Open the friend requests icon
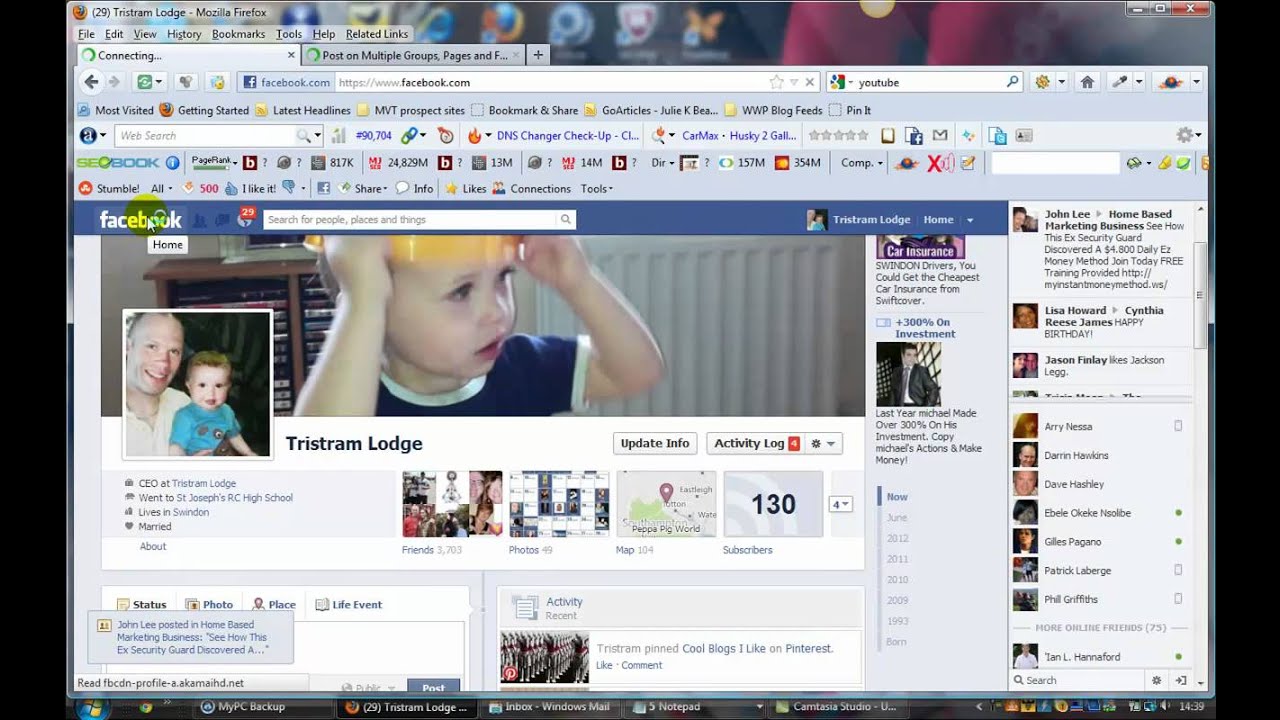This screenshot has height=720, width=1280. pos(200,220)
